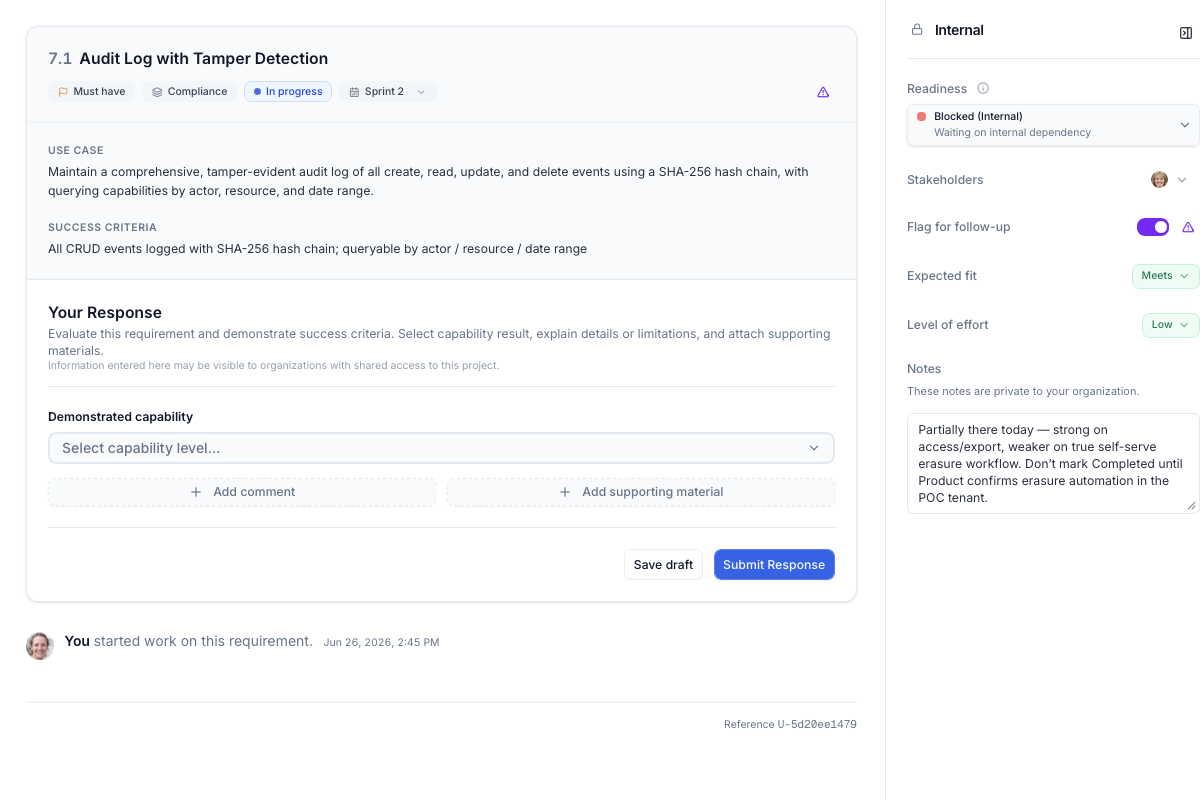The image size is (1200, 800).
Task: Open the Level of effort Low dropdown
Action: 1170,325
